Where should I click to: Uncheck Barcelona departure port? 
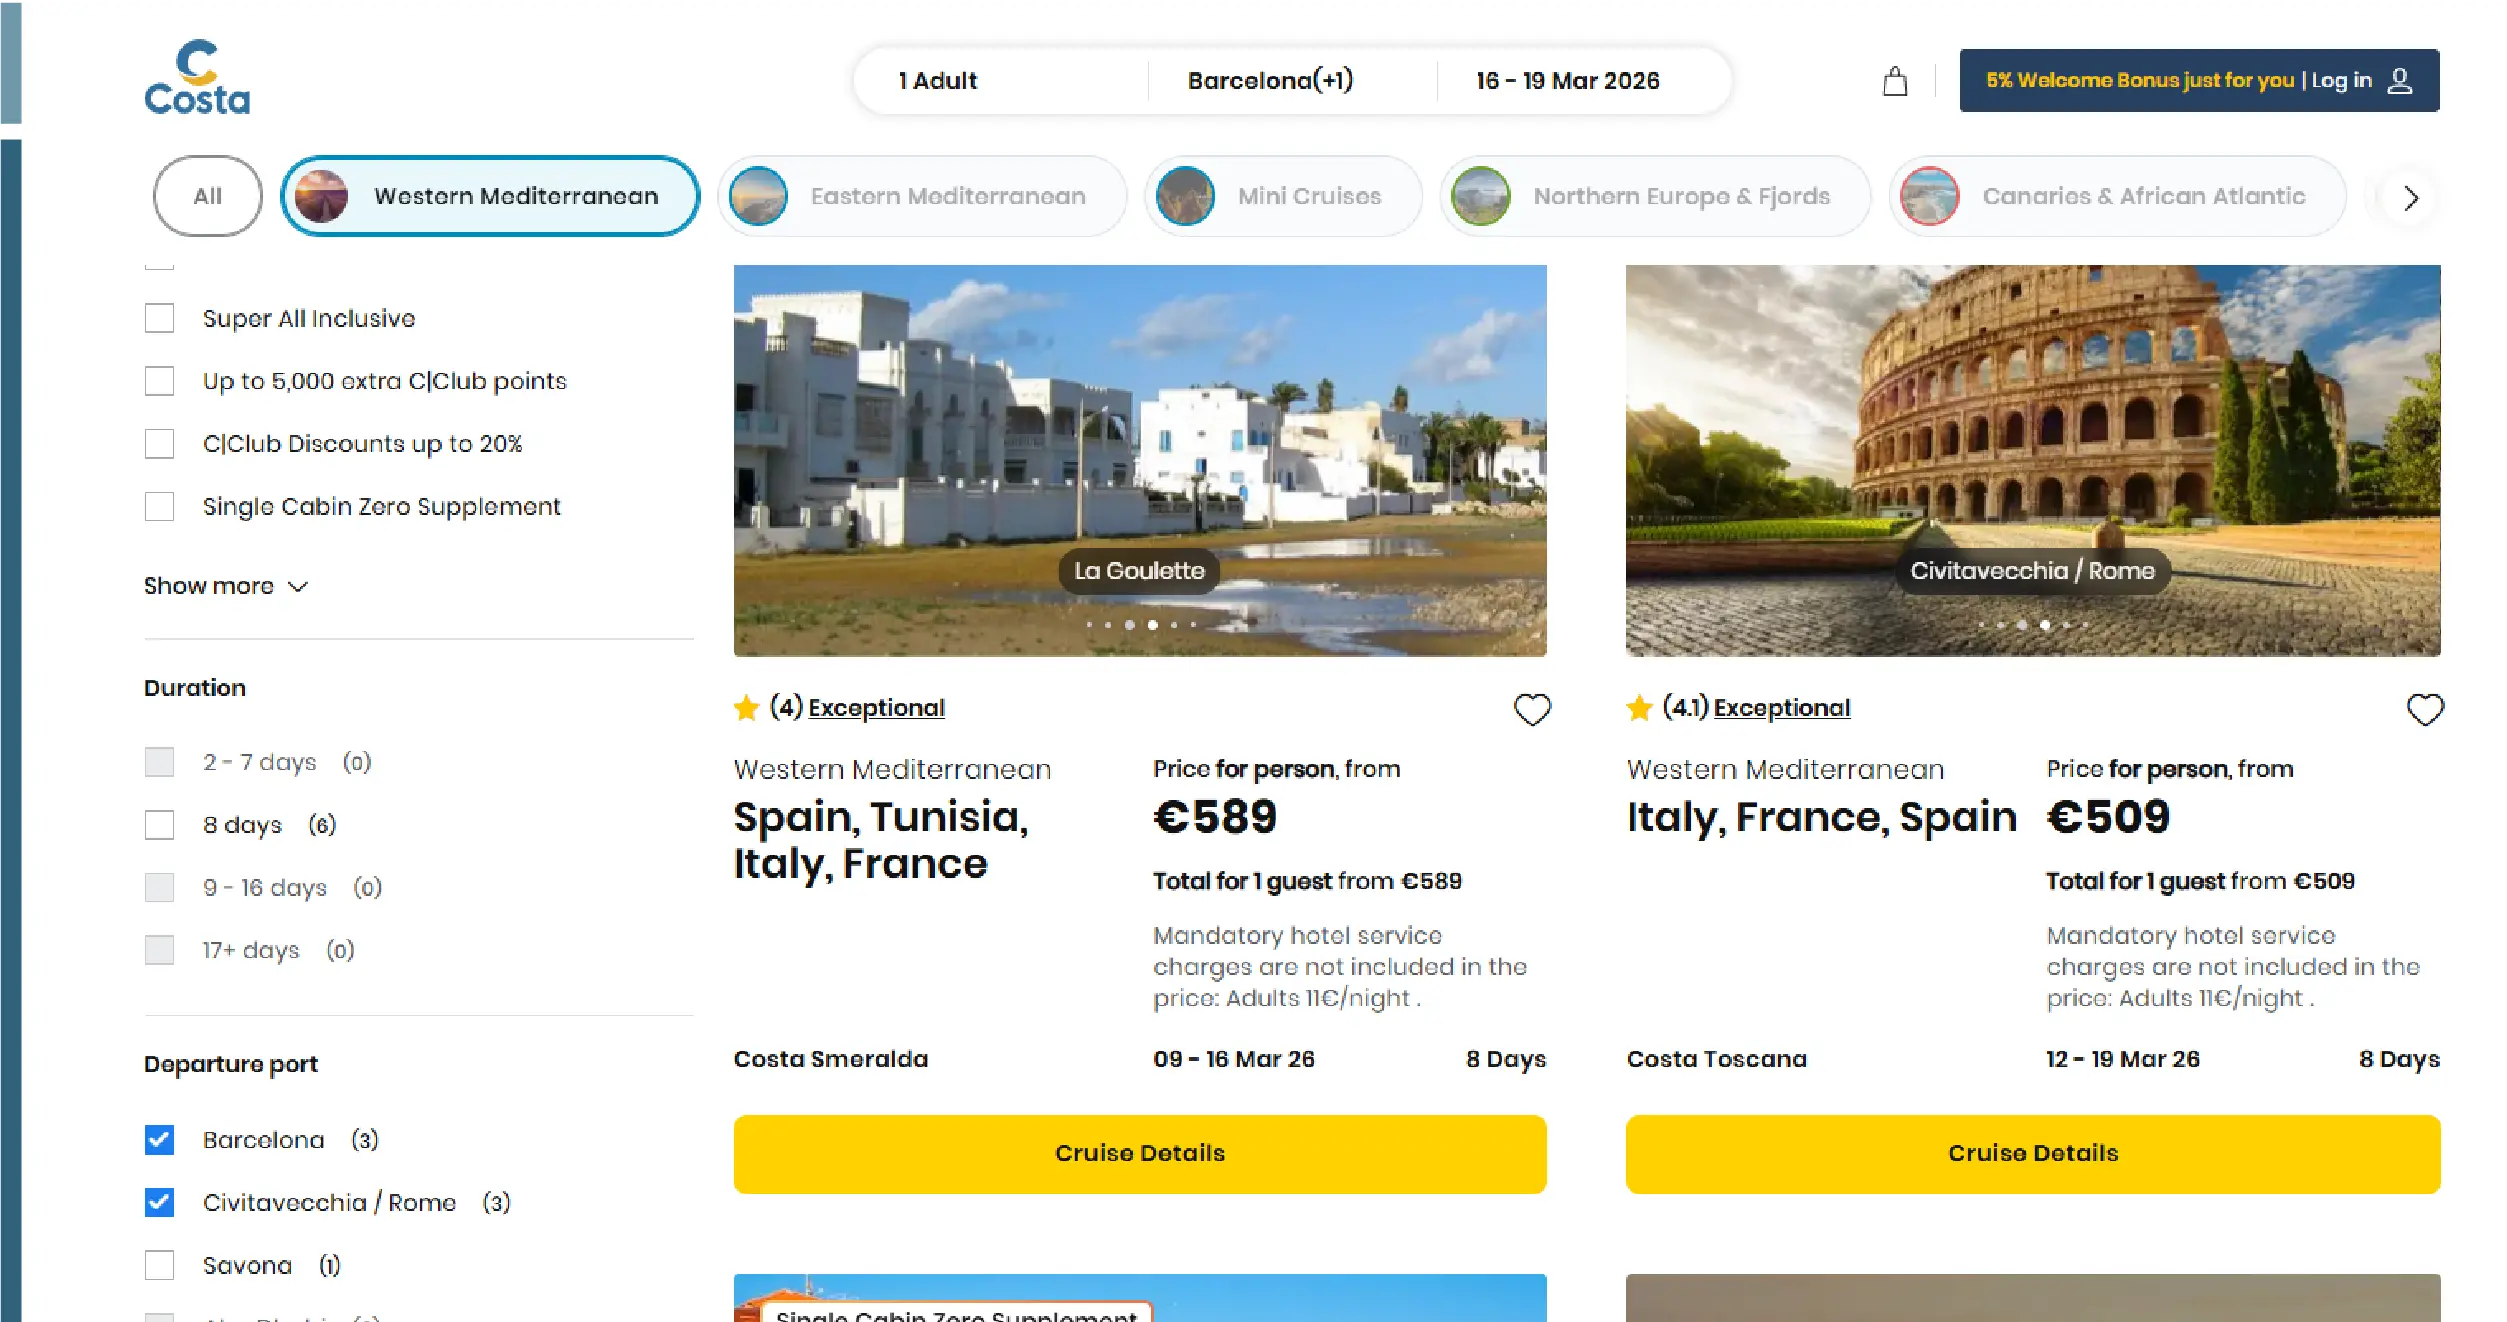(x=159, y=1139)
